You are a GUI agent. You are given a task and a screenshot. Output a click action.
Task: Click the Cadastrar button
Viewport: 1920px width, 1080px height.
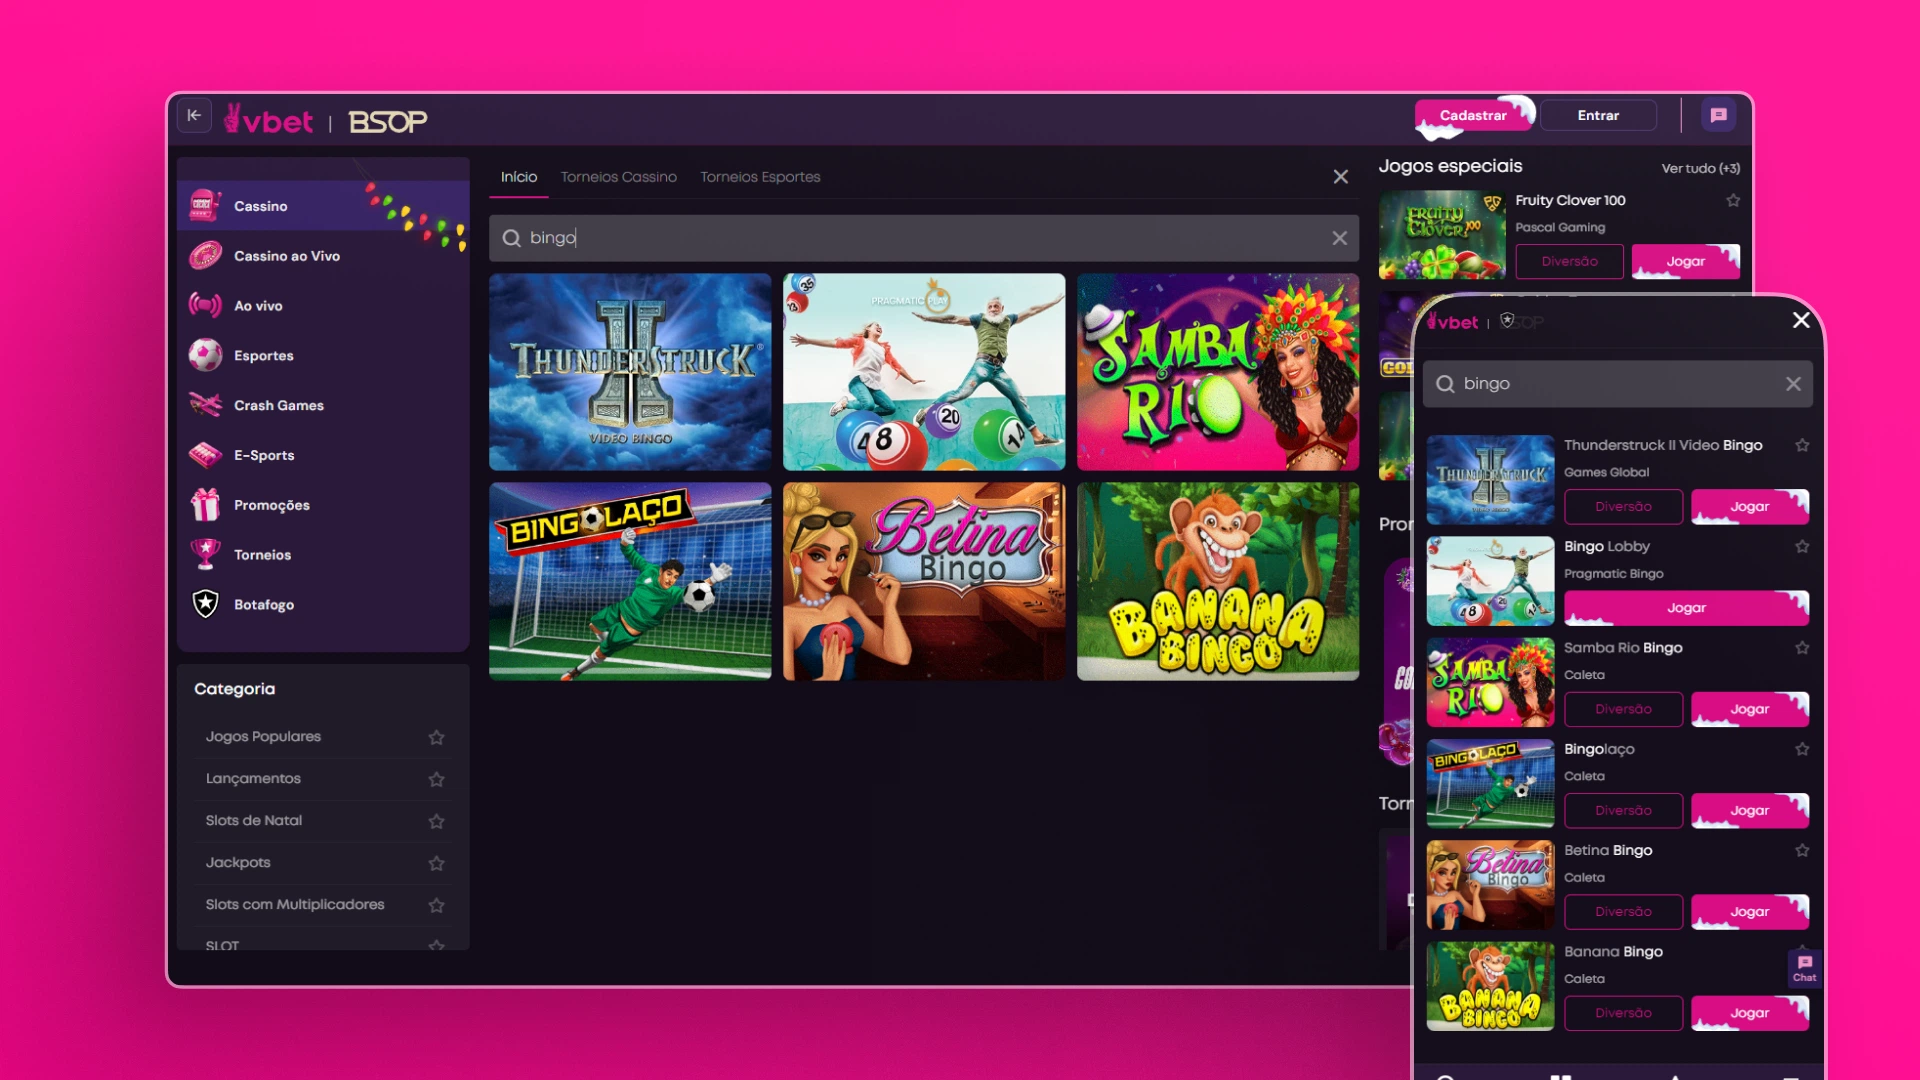click(1473, 115)
